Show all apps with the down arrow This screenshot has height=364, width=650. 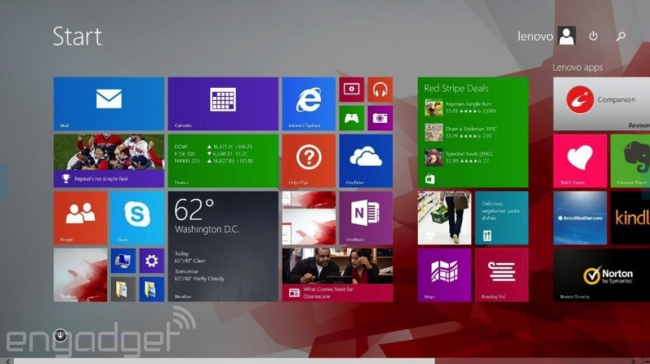tap(60, 335)
